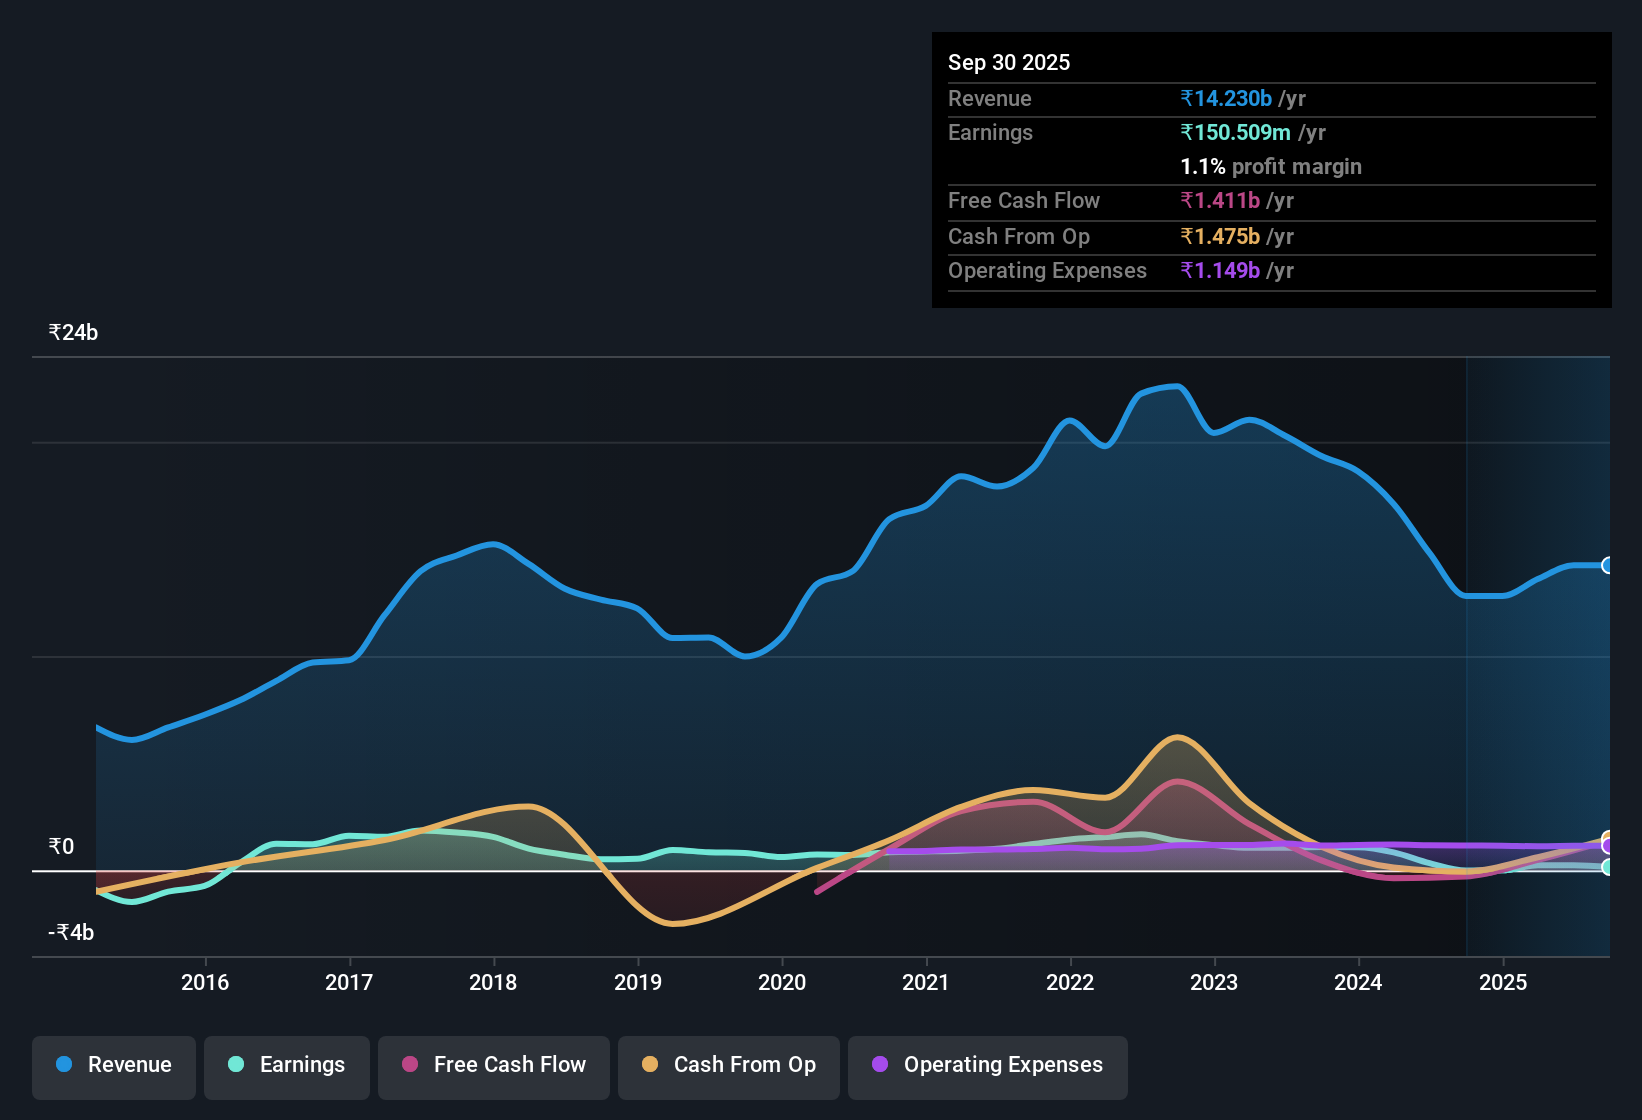
Task: Select the 2020 label on the timeline
Action: pyautogui.click(x=781, y=983)
